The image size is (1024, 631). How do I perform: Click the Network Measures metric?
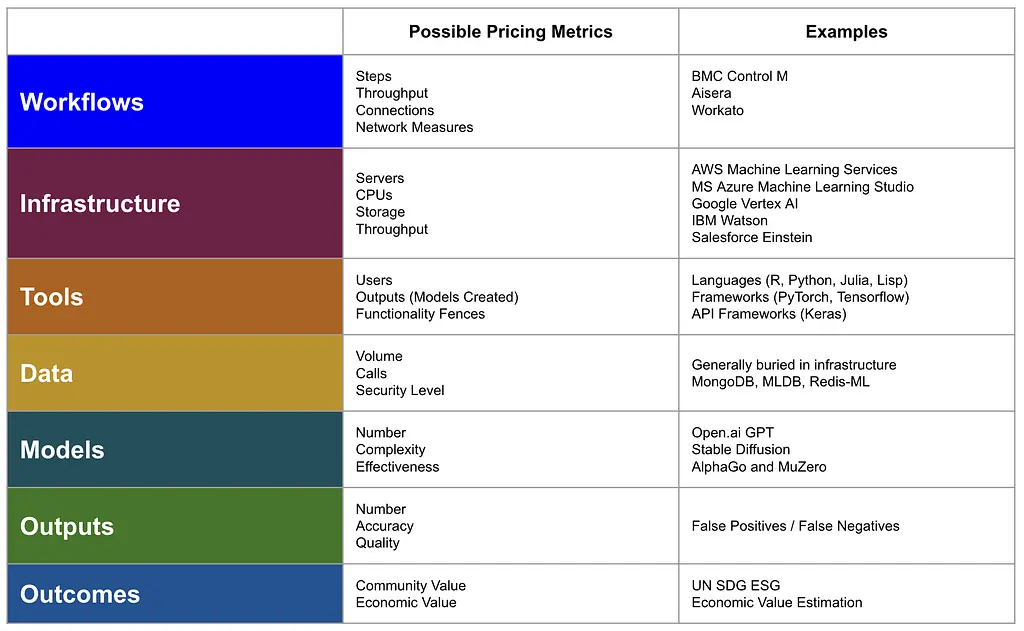click(x=414, y=127)
